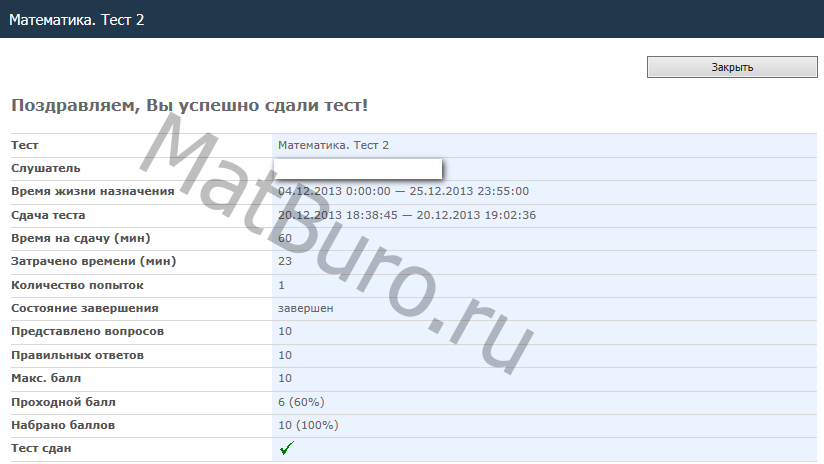Click the header title Математика. Тест 2

(77, 20)
